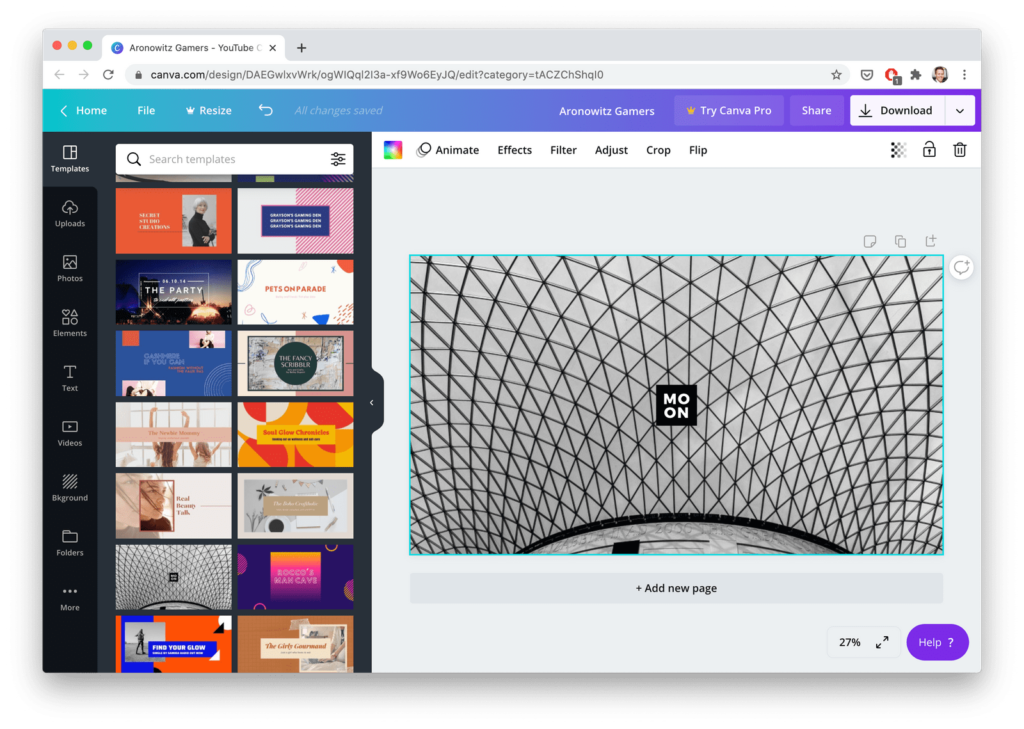Select Find Your Glow template thumbnail
Image resolution: width=1024 pixels, height=729 pixels.
click(174, 644)
